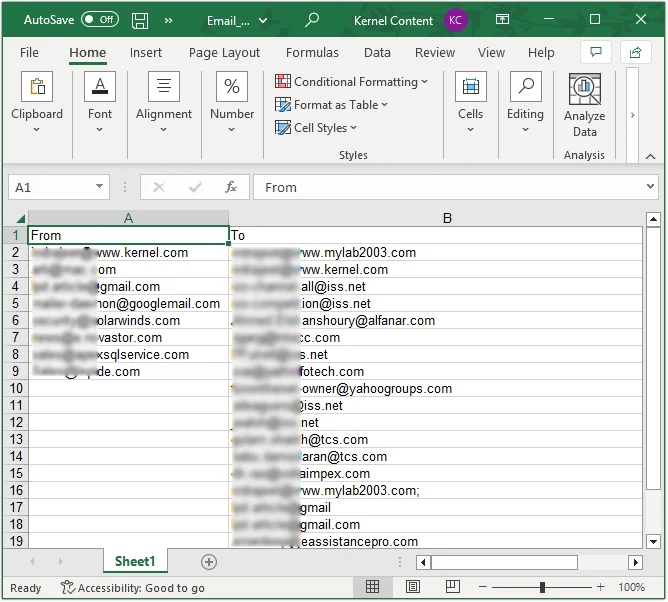Select row 10 header
Image resolution: width=668 pixels, height=602 pixels.
[16, 388]
